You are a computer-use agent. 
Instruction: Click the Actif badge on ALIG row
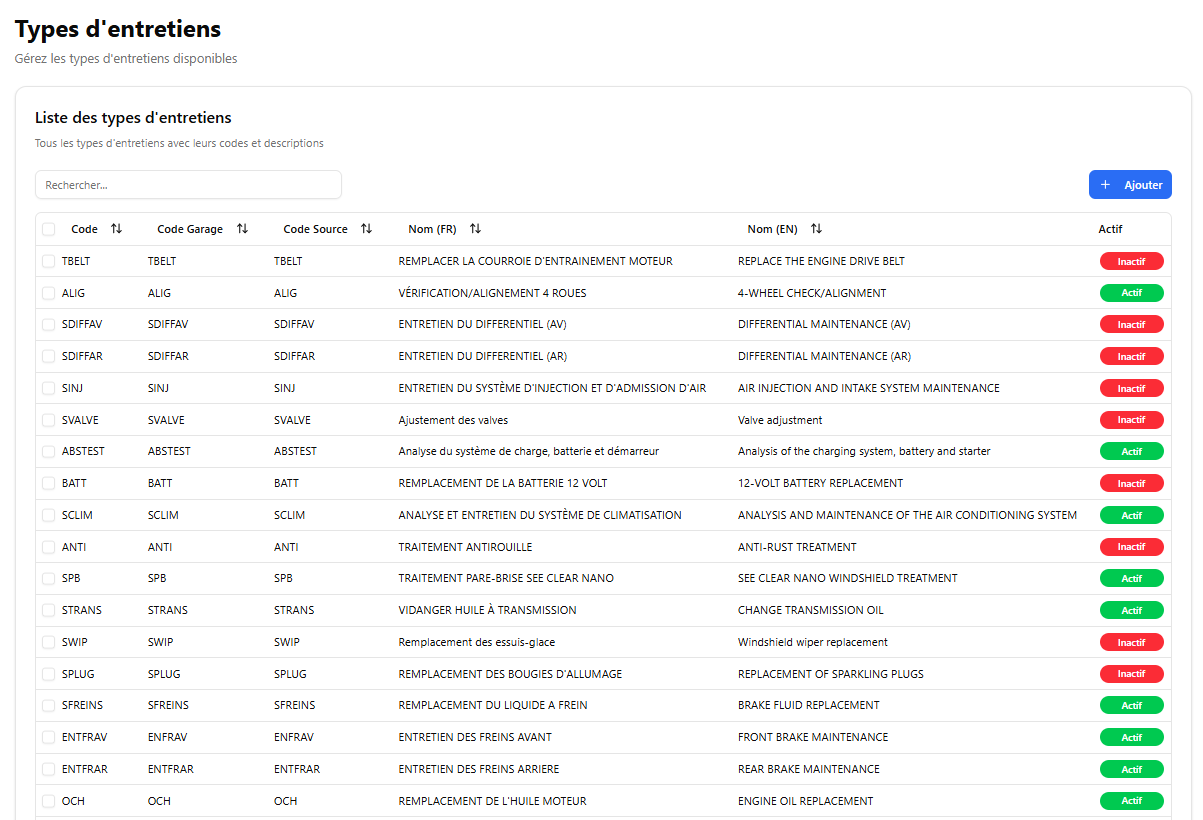coord(1131,293)
